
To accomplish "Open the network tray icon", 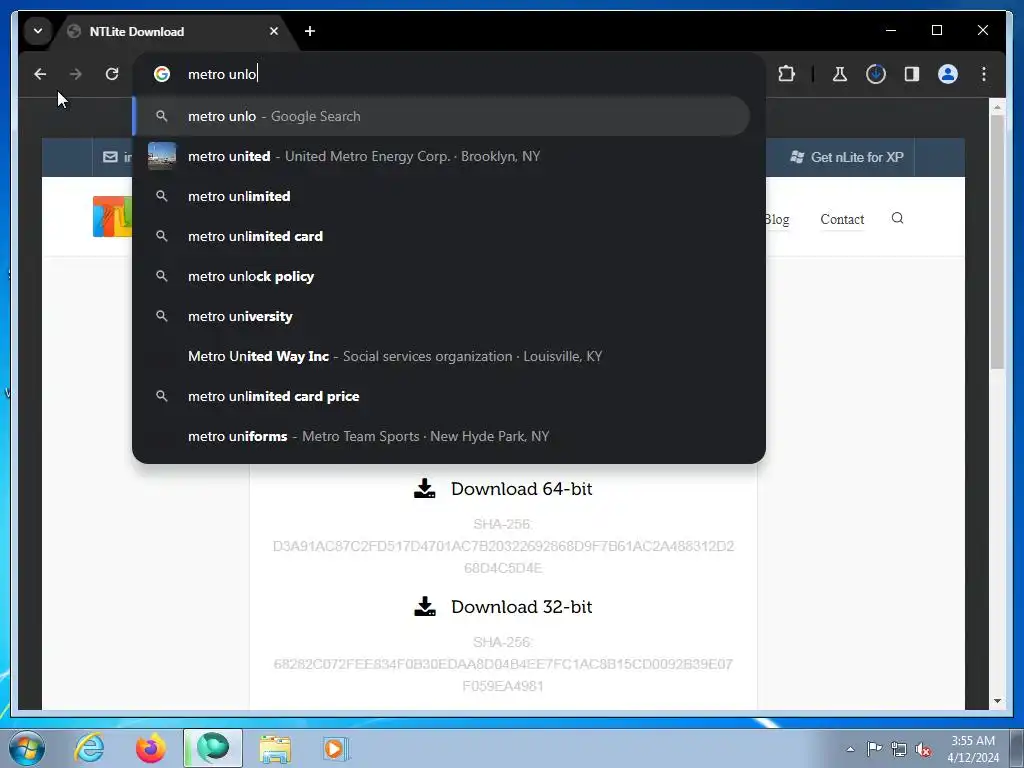I will (899, 749).
